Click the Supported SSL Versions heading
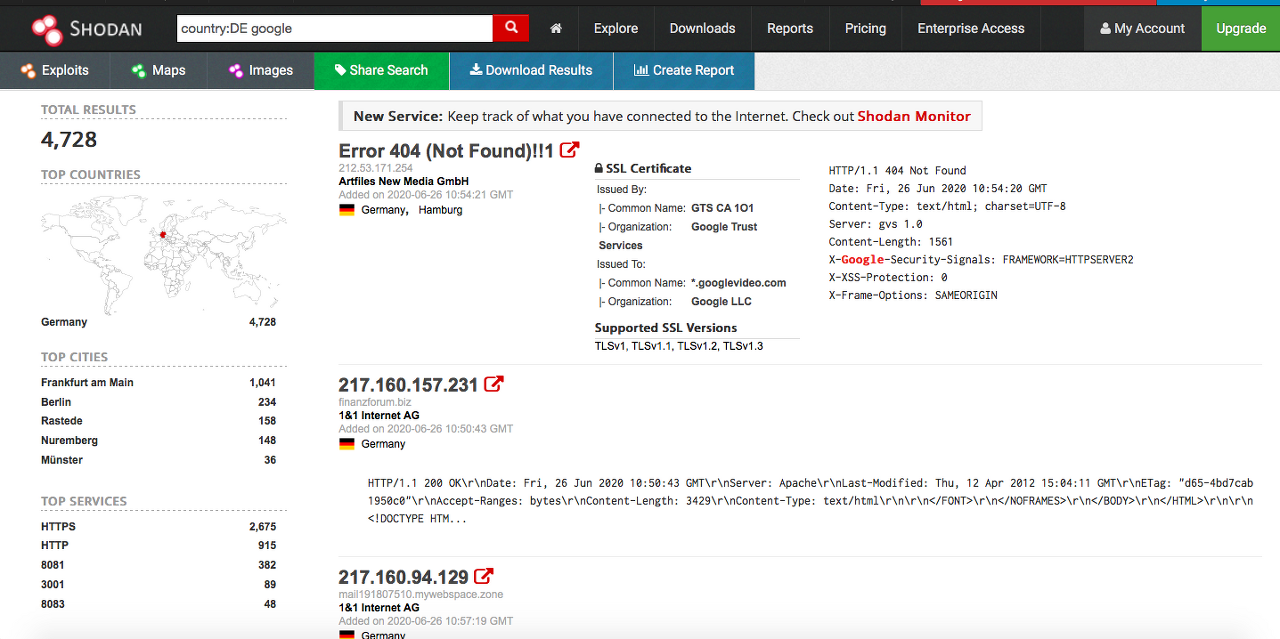 [x=666, y=328]
